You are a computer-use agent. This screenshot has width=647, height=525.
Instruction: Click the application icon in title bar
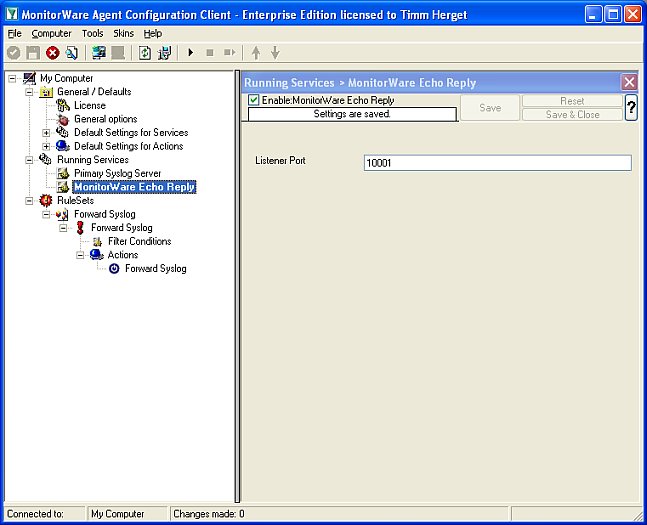pos(12,14)
